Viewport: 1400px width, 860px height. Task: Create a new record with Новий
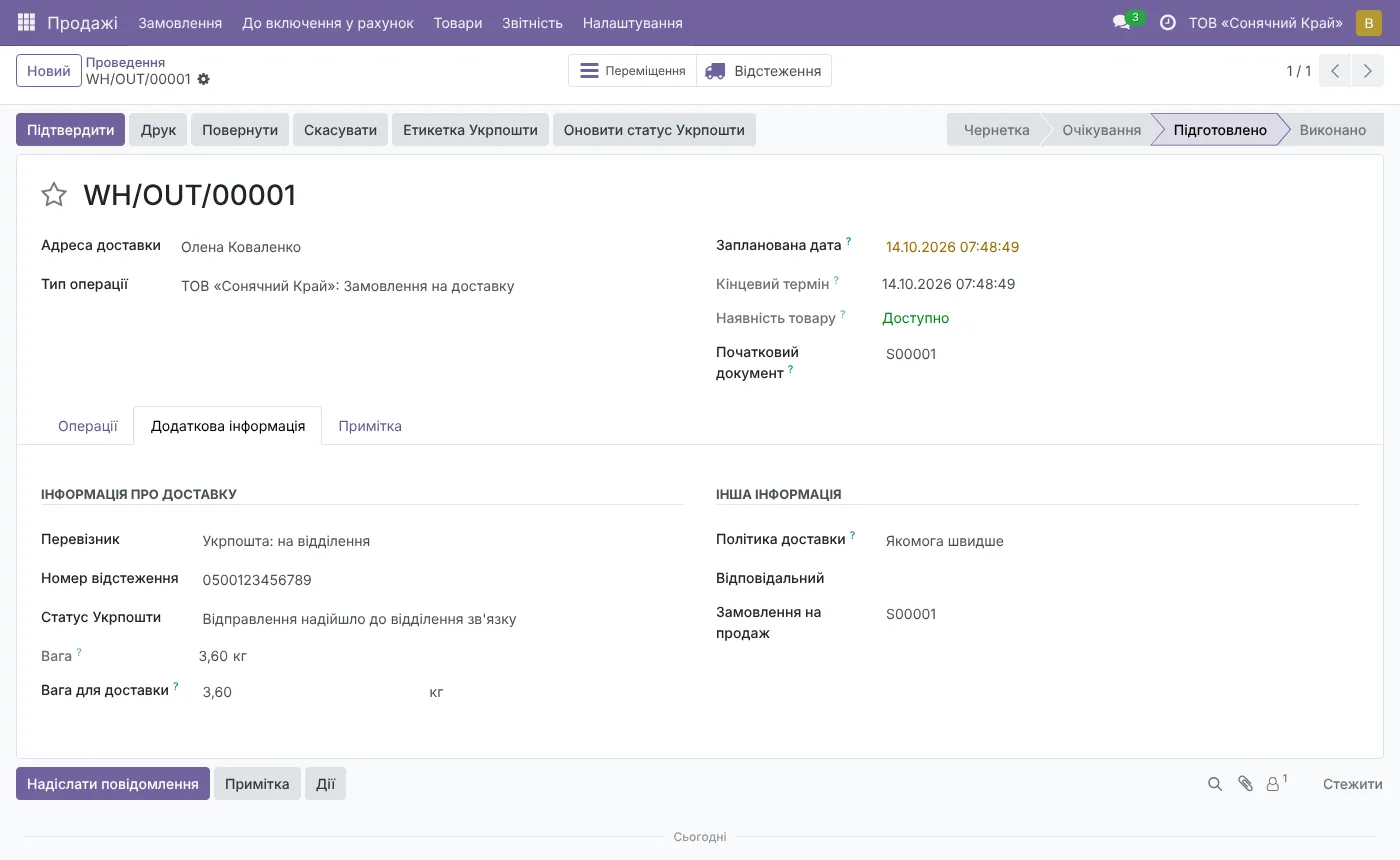(49, 71)
